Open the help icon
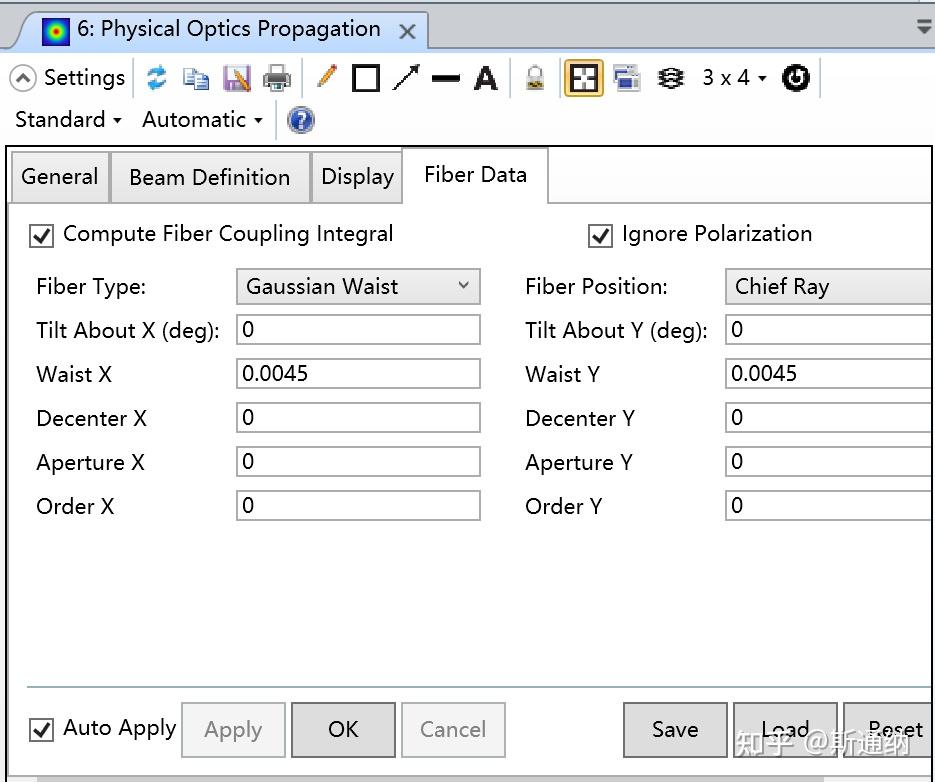935x782 pixels. [x=301, y=120]
